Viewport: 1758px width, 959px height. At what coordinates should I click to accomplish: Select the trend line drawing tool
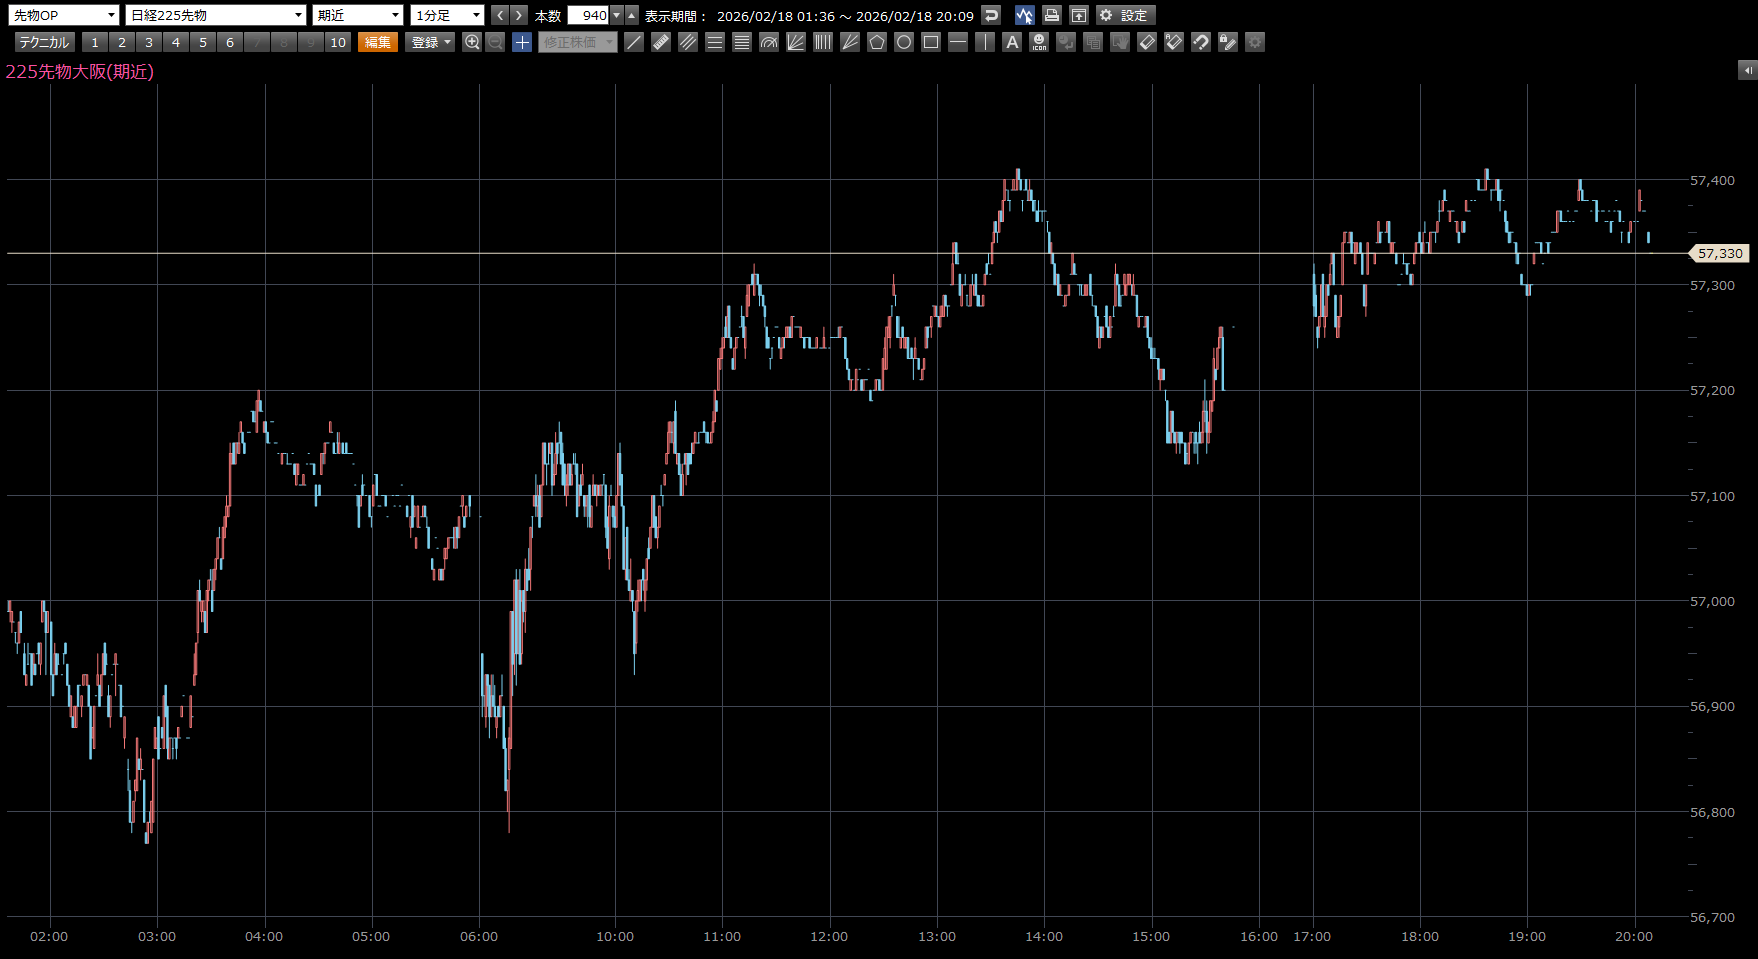coord(634,42)
